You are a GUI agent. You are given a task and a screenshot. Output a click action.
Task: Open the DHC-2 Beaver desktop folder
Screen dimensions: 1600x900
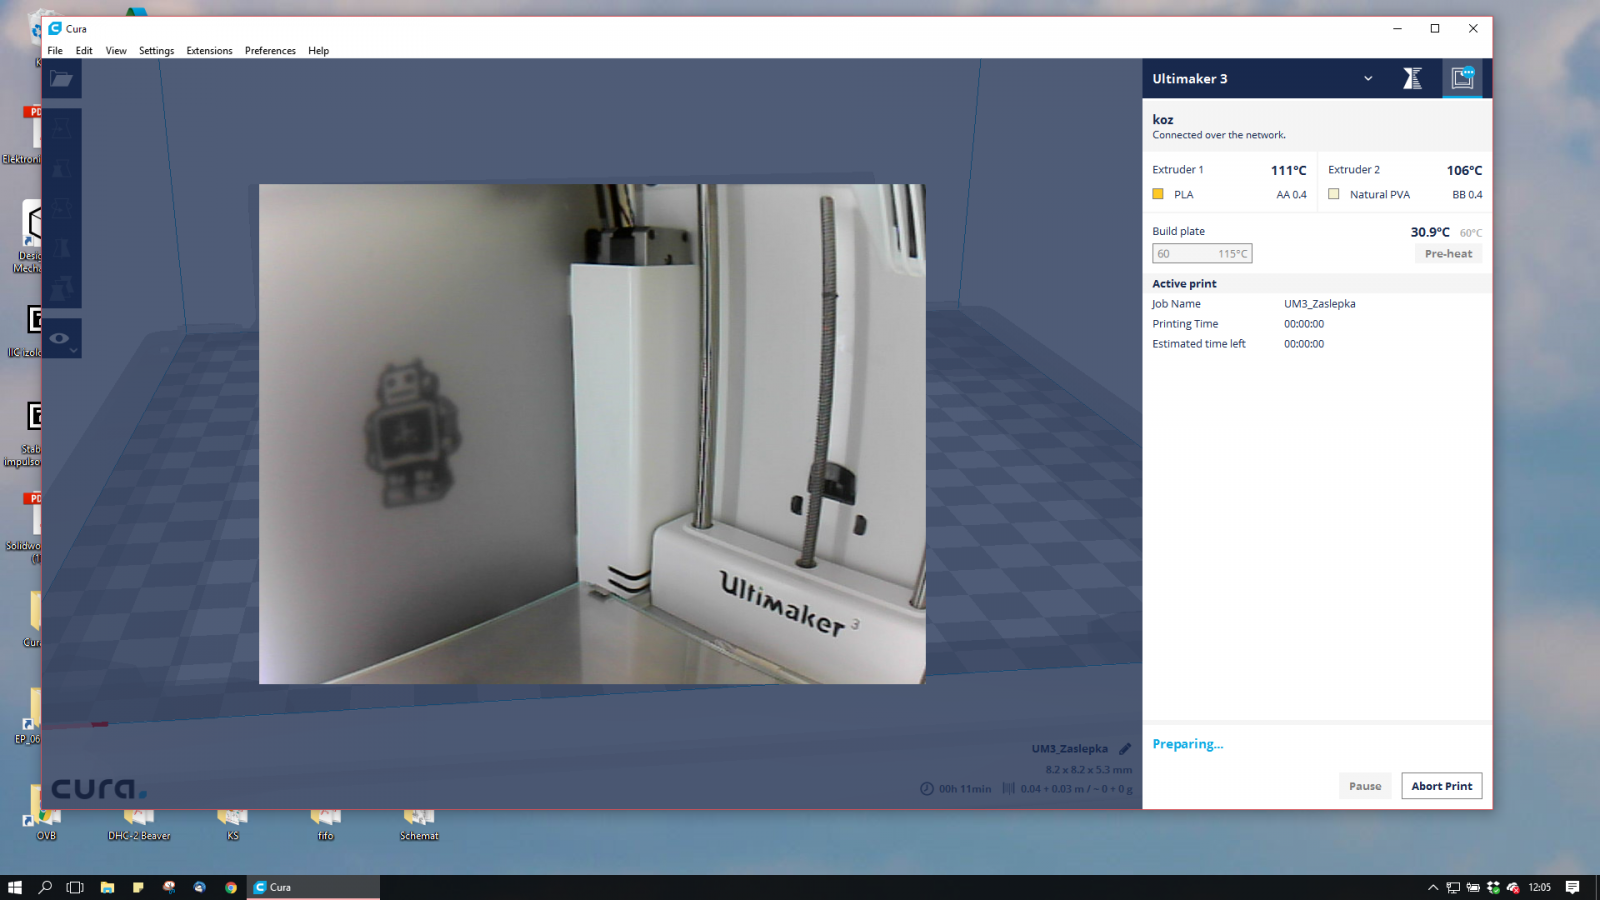139,825
